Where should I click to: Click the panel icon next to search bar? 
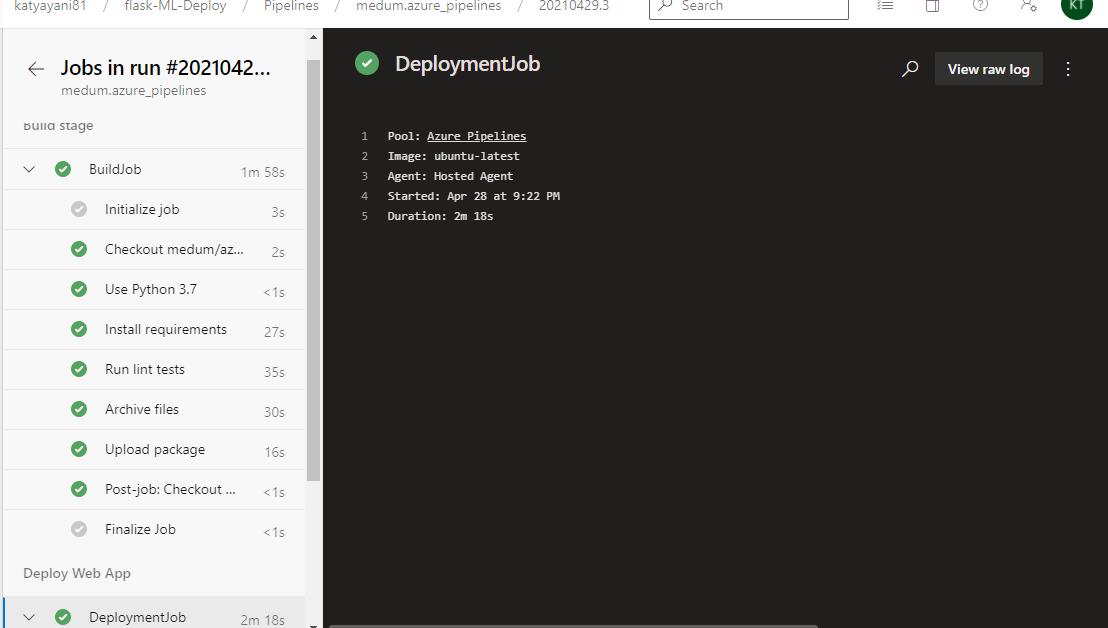coord(932,8)
